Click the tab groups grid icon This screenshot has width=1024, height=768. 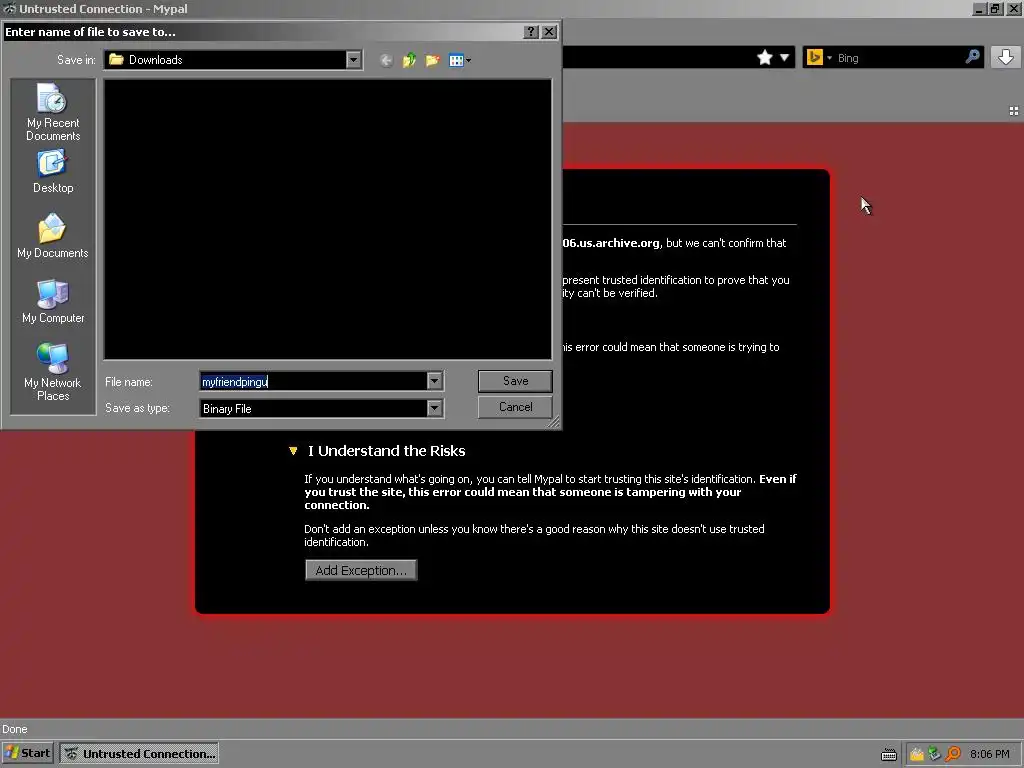[1014, 111]
